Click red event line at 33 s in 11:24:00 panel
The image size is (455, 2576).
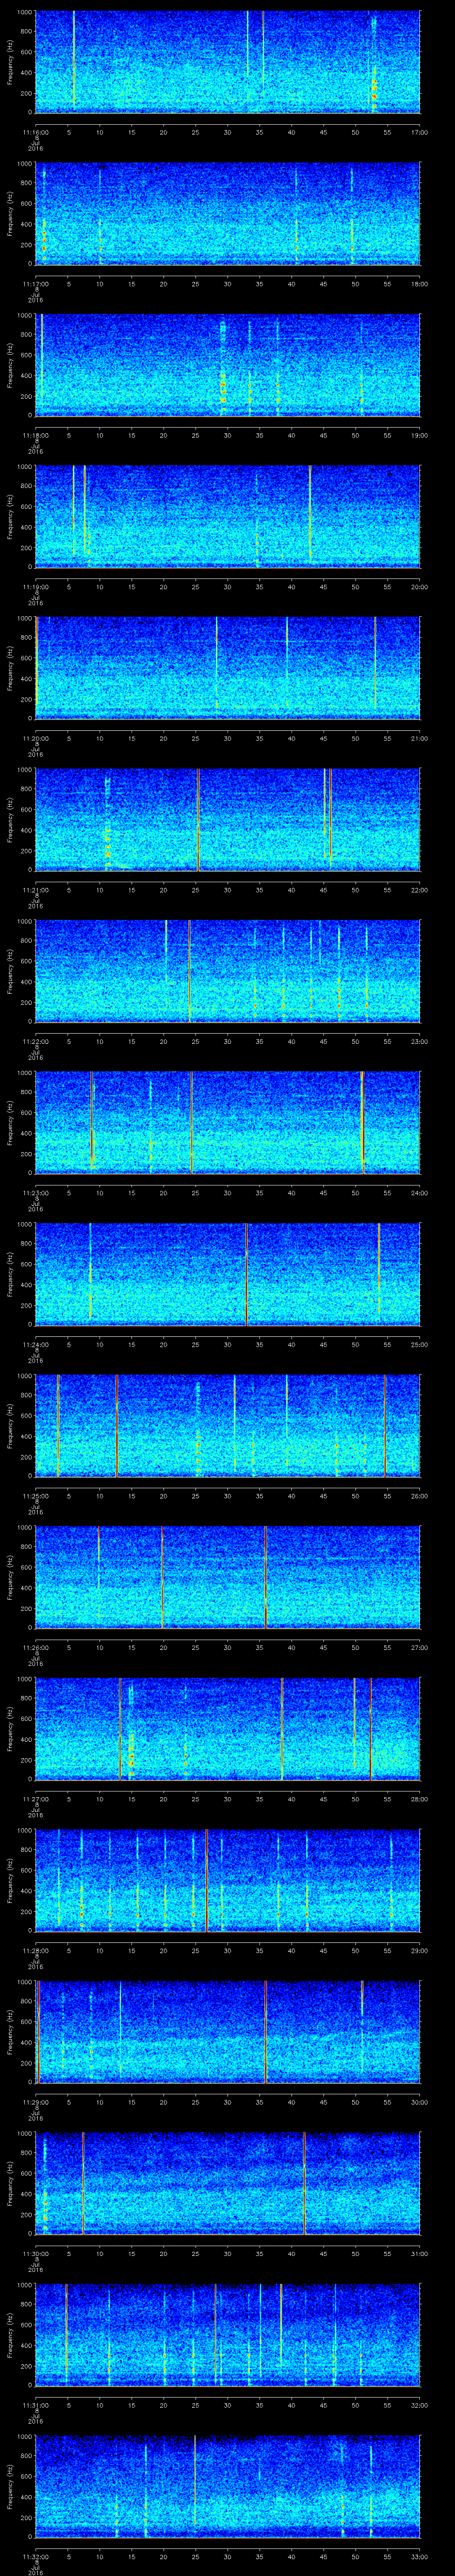(x=246, y=1274)
